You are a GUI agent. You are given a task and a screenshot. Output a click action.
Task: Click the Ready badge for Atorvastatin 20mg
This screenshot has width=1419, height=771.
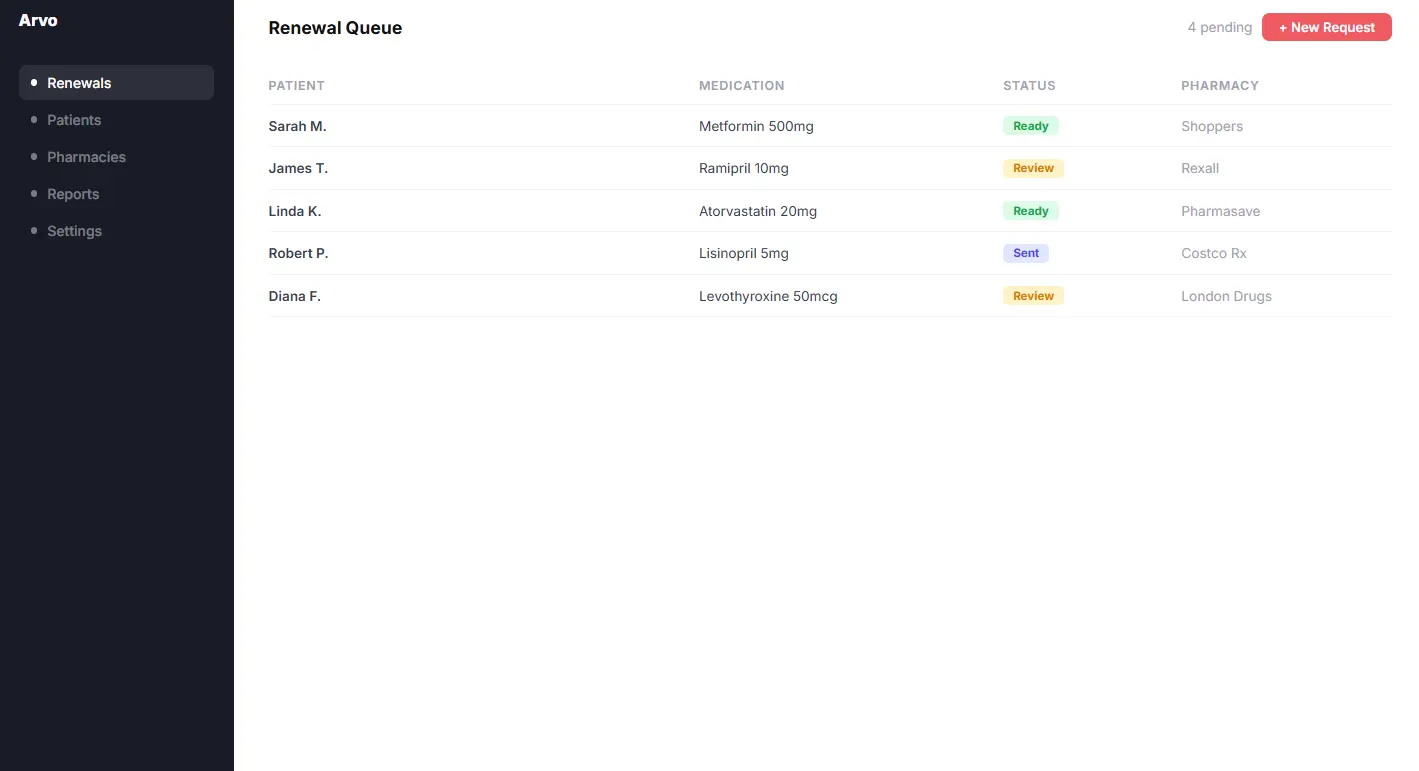(1030, 211)
